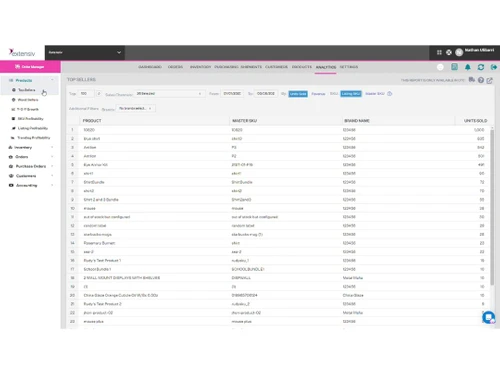This screenshot has width=500, height=375.
Task: Select Worst Sellers in sidebar
Action: pos(28,100)
